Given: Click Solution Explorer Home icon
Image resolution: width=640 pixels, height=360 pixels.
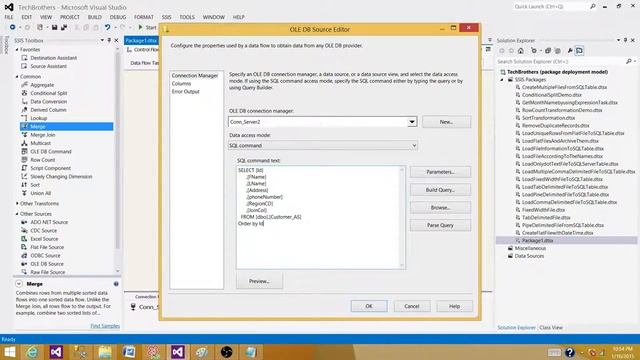Looking at the screenshot, I should pos(521,51).
